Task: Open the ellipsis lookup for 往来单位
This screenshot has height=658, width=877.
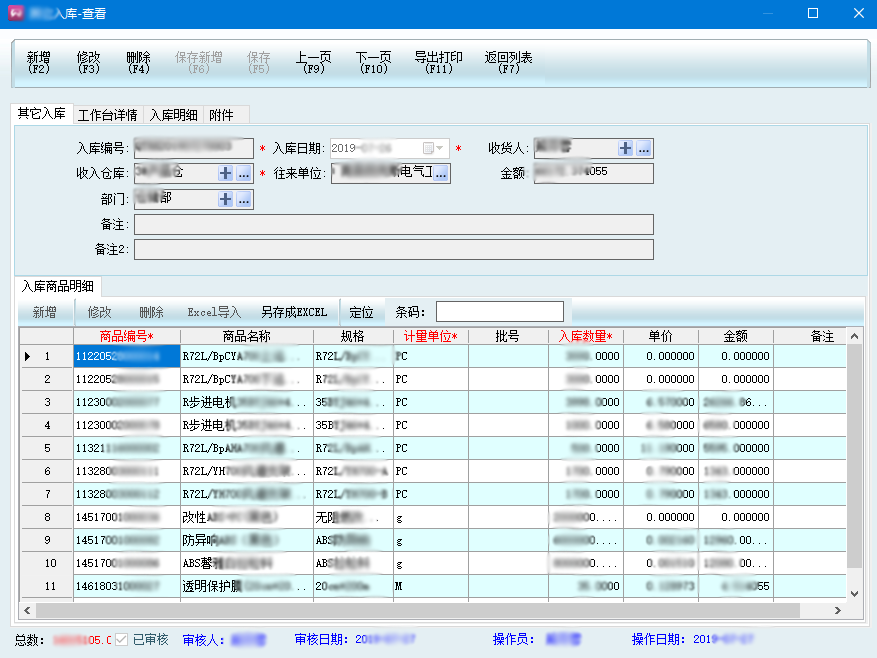Action: click(441, 173)
